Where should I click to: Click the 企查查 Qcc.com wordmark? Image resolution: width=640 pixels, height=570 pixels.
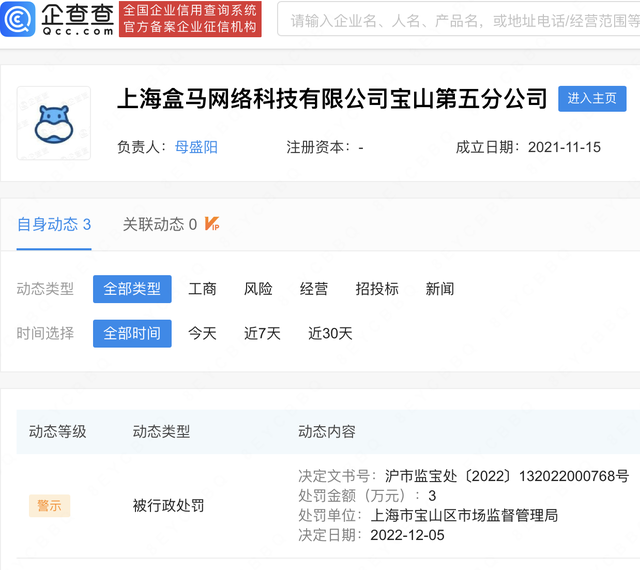(x=78, y=19)
